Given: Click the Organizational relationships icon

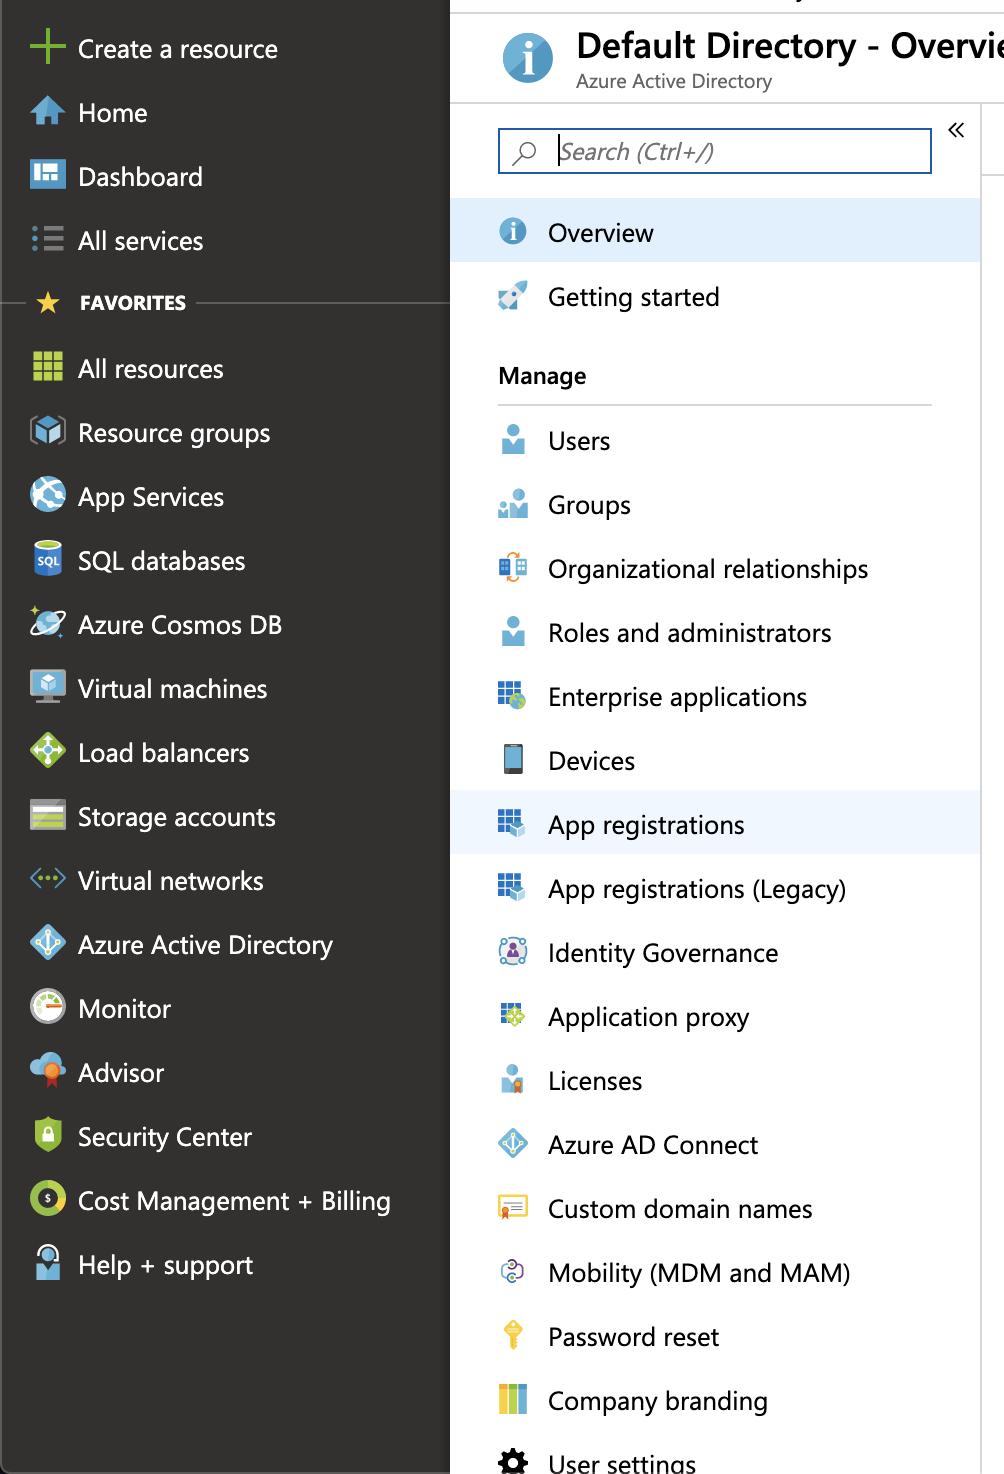Looking at the screenshot, I should [513, 568].
